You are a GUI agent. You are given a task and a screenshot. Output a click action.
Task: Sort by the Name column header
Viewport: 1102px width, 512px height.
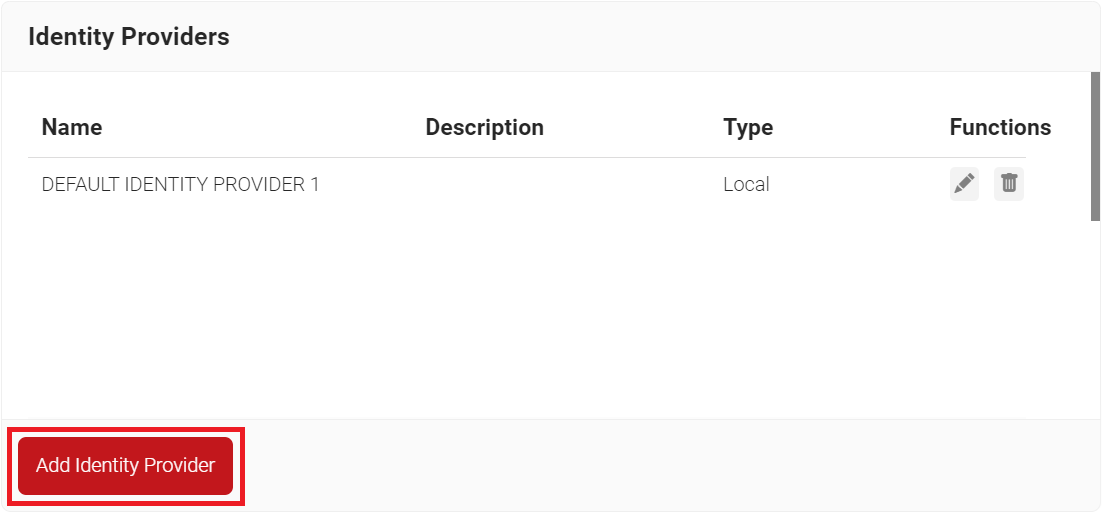click(72, 128)
